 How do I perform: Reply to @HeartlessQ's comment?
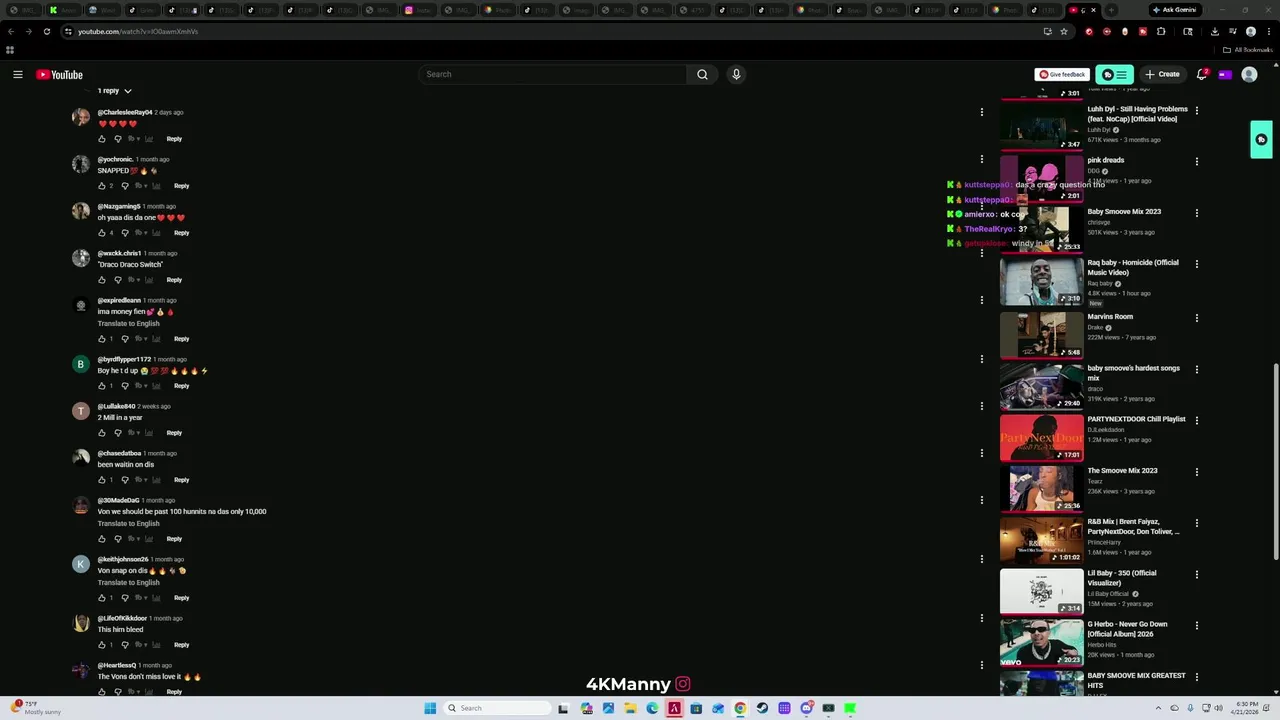click(174, 692)
